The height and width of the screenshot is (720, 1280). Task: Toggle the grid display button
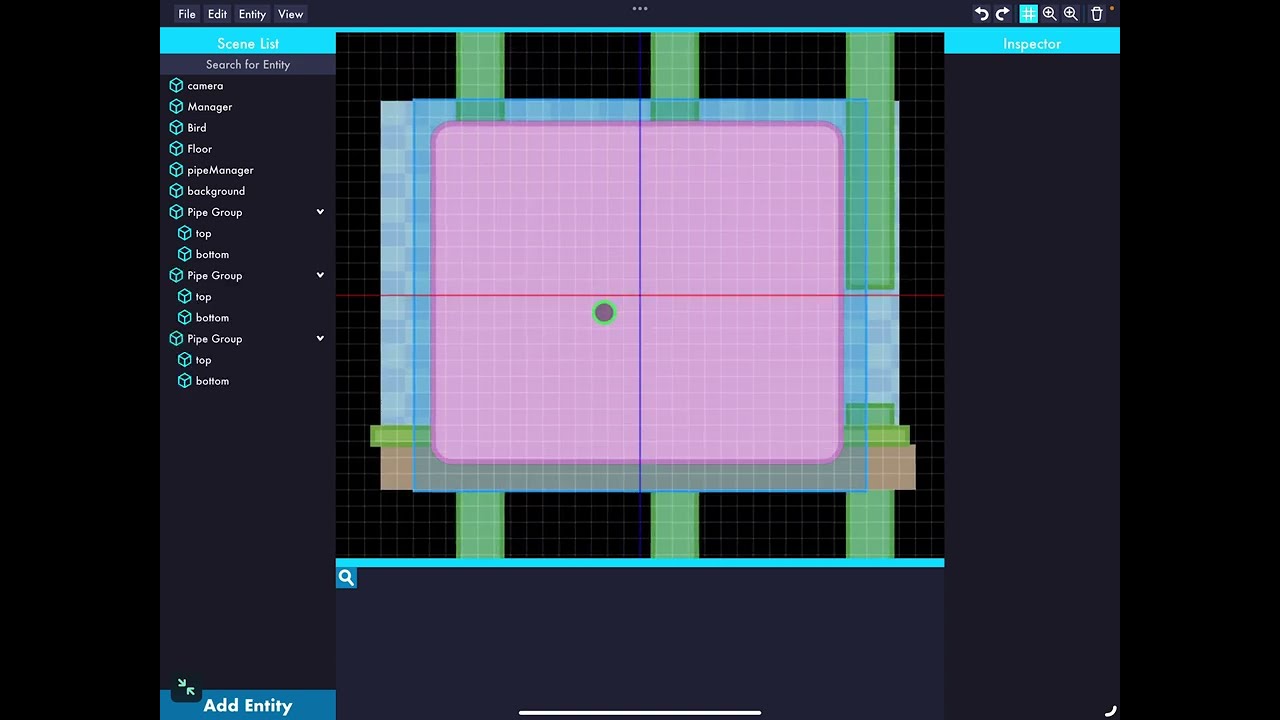pos(1028,14)
